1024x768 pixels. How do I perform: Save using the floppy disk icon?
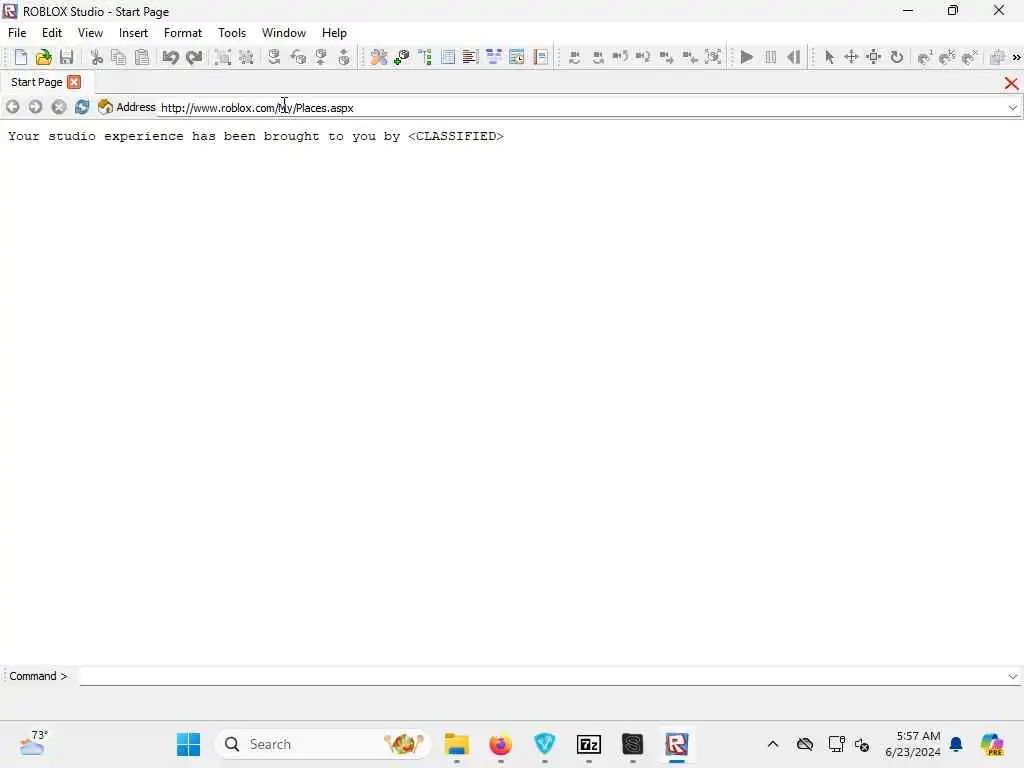tap(66, 57)
